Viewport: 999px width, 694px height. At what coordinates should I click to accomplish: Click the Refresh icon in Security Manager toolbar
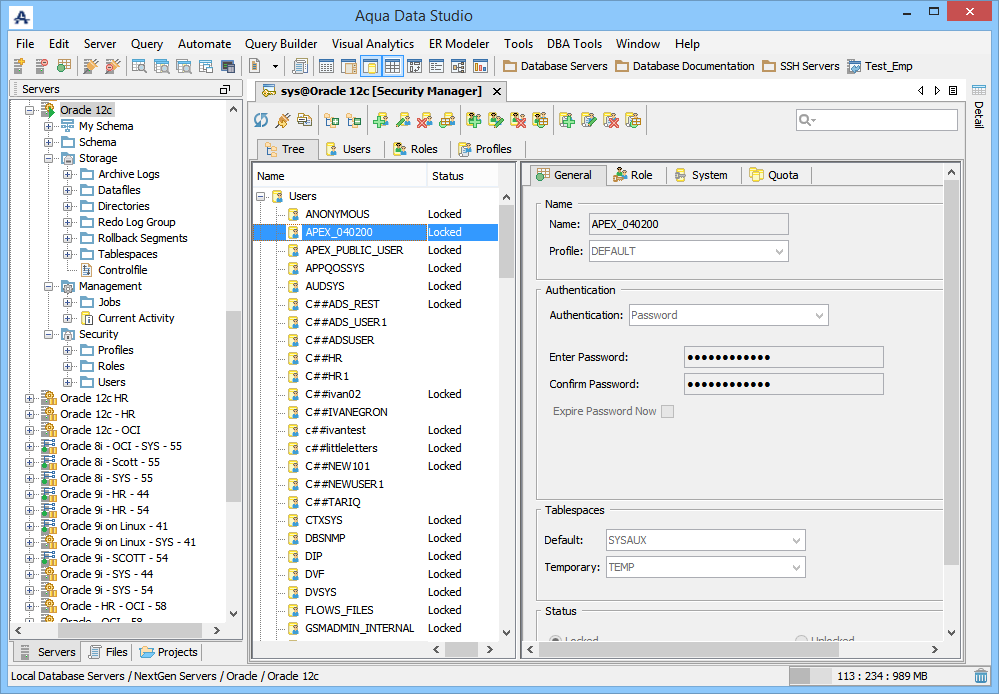tap(261, 120)
